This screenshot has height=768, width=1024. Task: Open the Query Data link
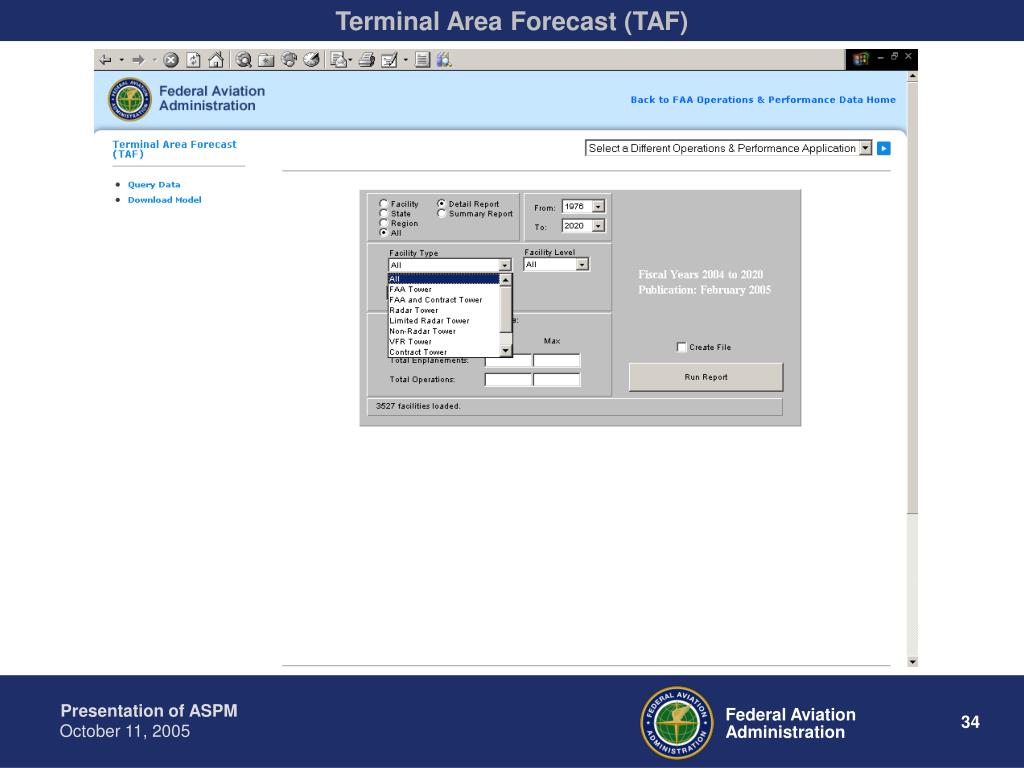point(154,185)
